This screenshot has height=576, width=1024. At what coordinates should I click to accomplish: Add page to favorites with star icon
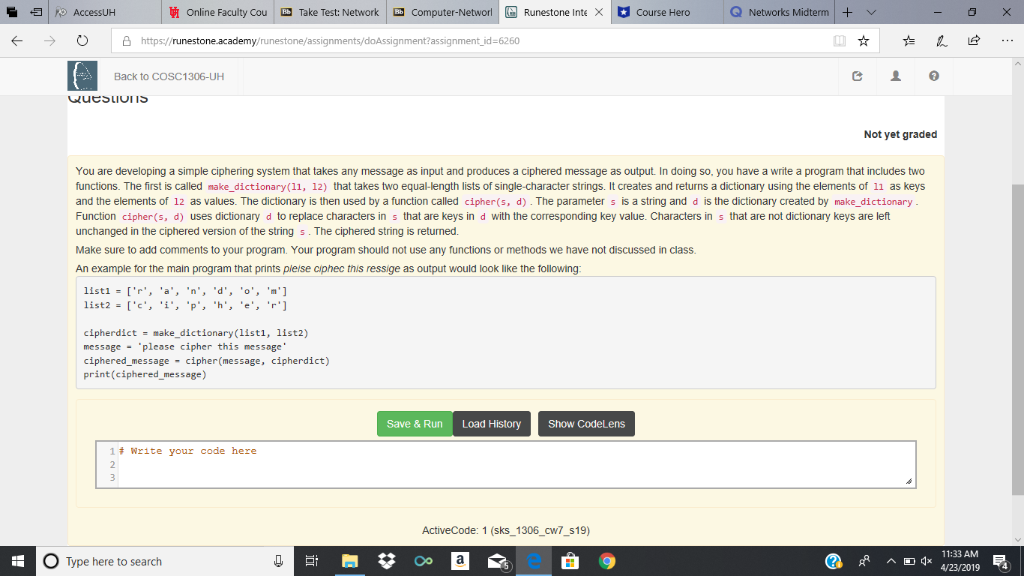tap(863, 40)
